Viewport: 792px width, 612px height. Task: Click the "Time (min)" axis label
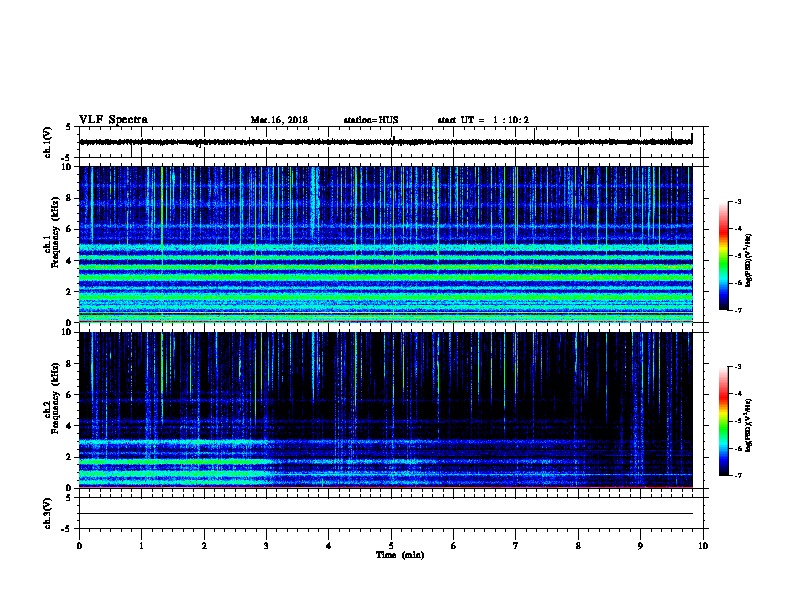pyautogui.click(x=400, y=555)
